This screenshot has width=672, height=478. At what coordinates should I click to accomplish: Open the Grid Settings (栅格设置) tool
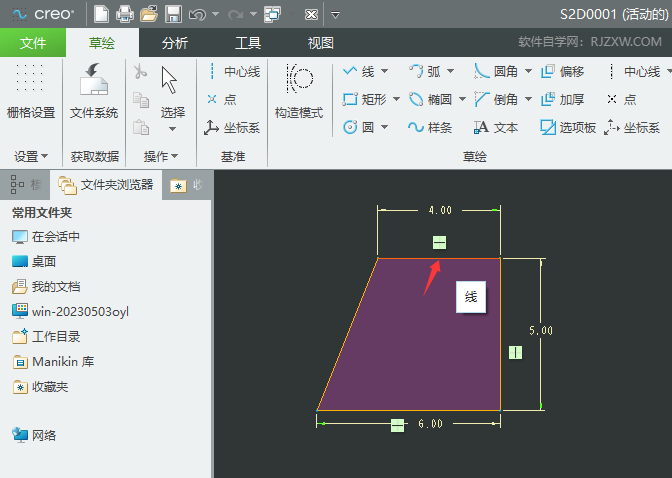[x=31, y=91]
